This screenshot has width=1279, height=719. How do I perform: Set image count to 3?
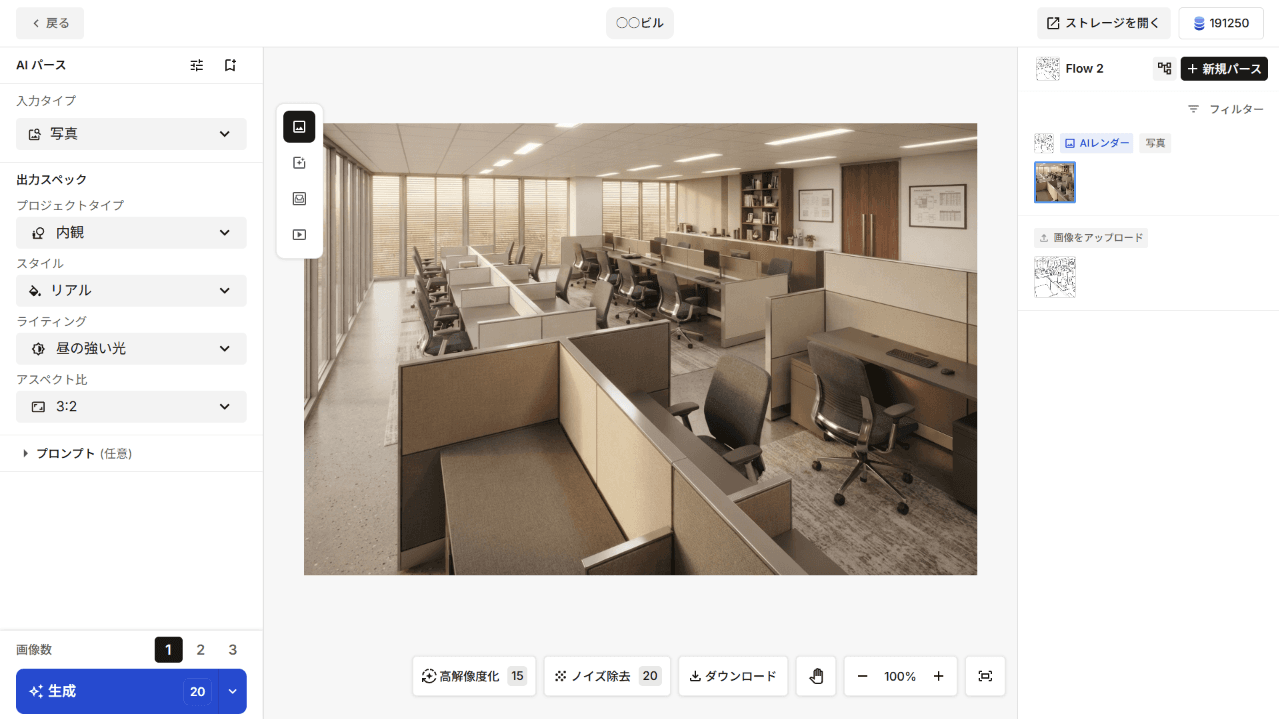233,650
